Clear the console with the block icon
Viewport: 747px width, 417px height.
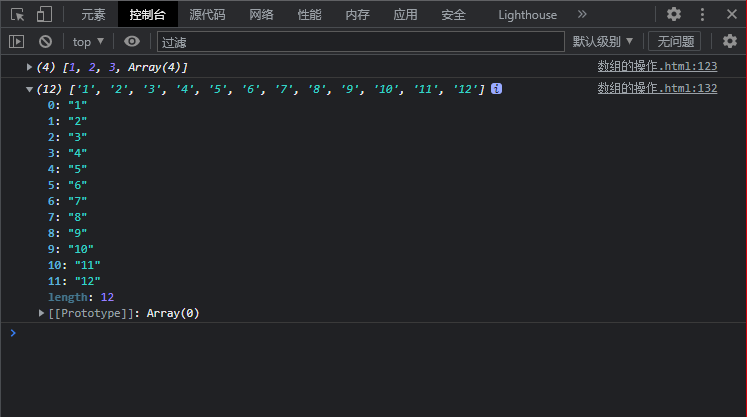click(x=45, y=42)
